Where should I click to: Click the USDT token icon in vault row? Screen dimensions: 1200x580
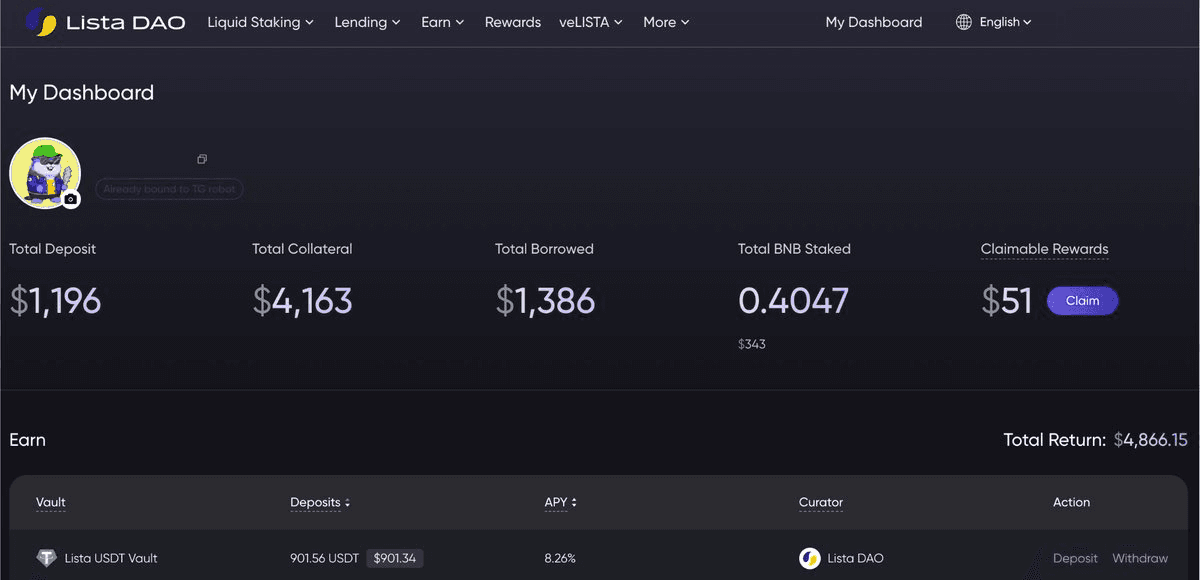click(46, 558)
